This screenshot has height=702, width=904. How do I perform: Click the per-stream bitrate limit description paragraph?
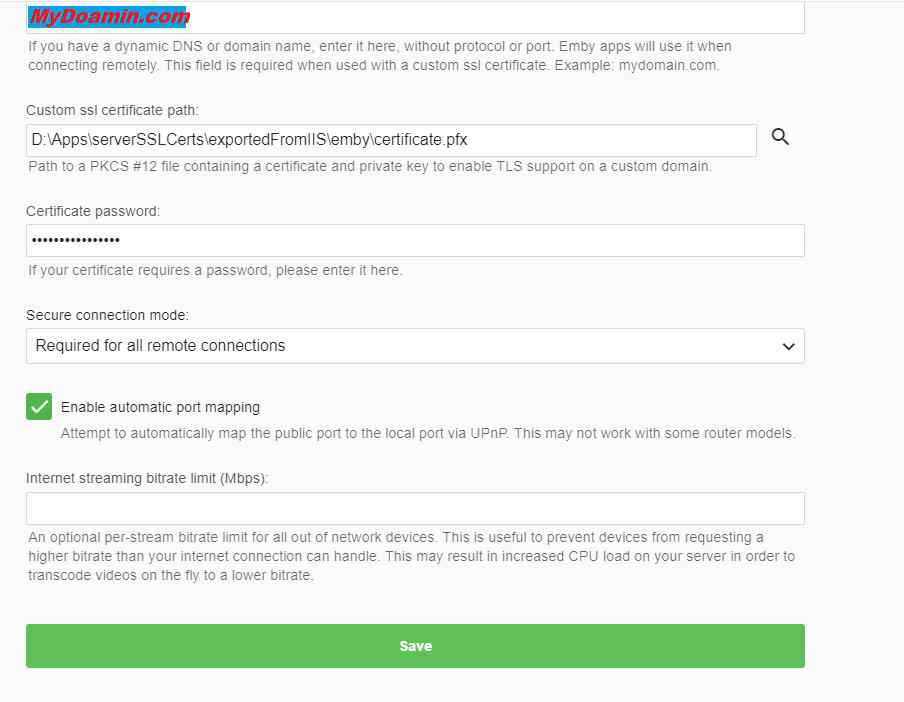(410, 556)
